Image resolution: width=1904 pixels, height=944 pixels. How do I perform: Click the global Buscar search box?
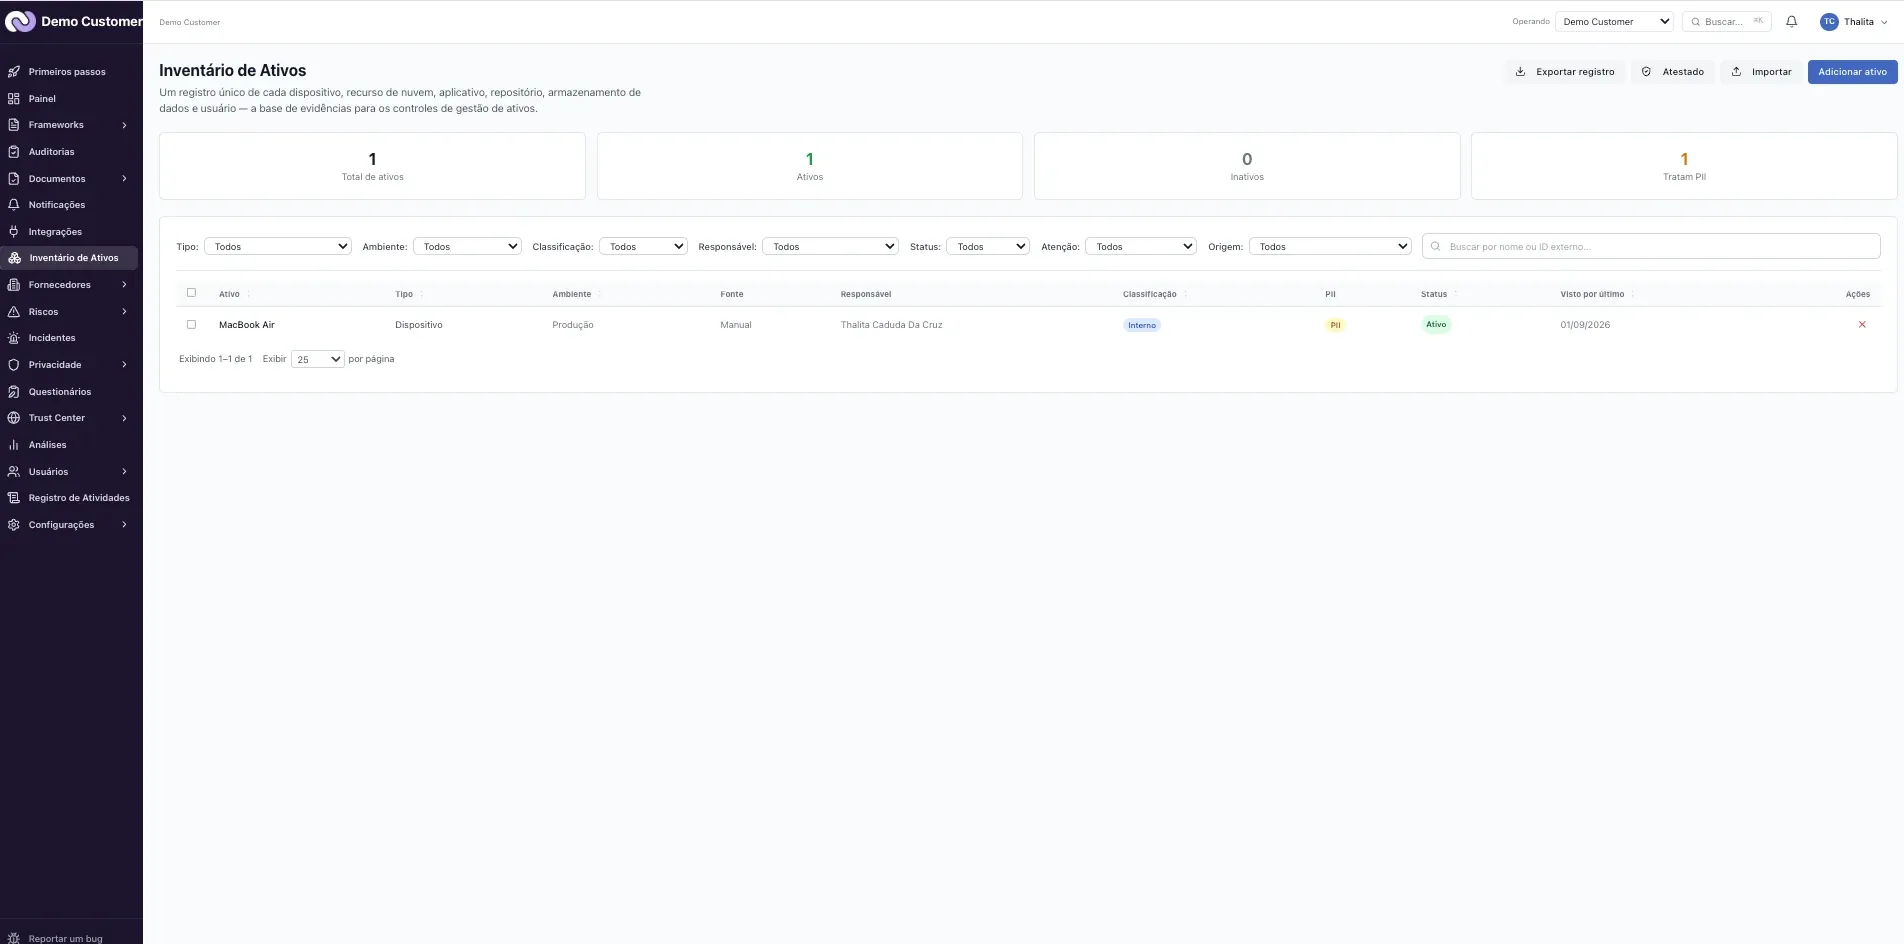pyautogui.click(x=1727, y=22)
